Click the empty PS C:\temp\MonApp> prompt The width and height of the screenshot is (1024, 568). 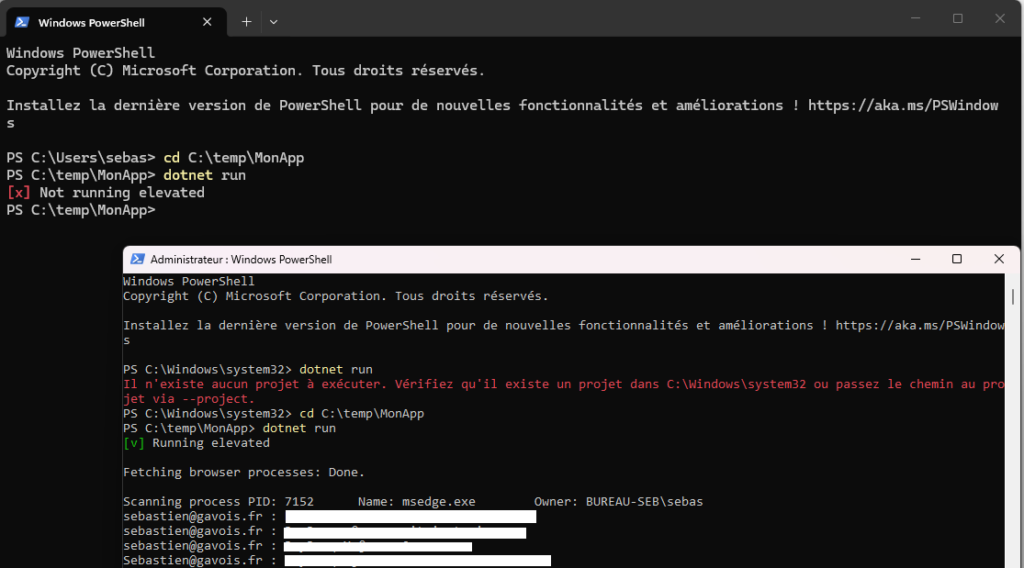[x=81, y=210]
